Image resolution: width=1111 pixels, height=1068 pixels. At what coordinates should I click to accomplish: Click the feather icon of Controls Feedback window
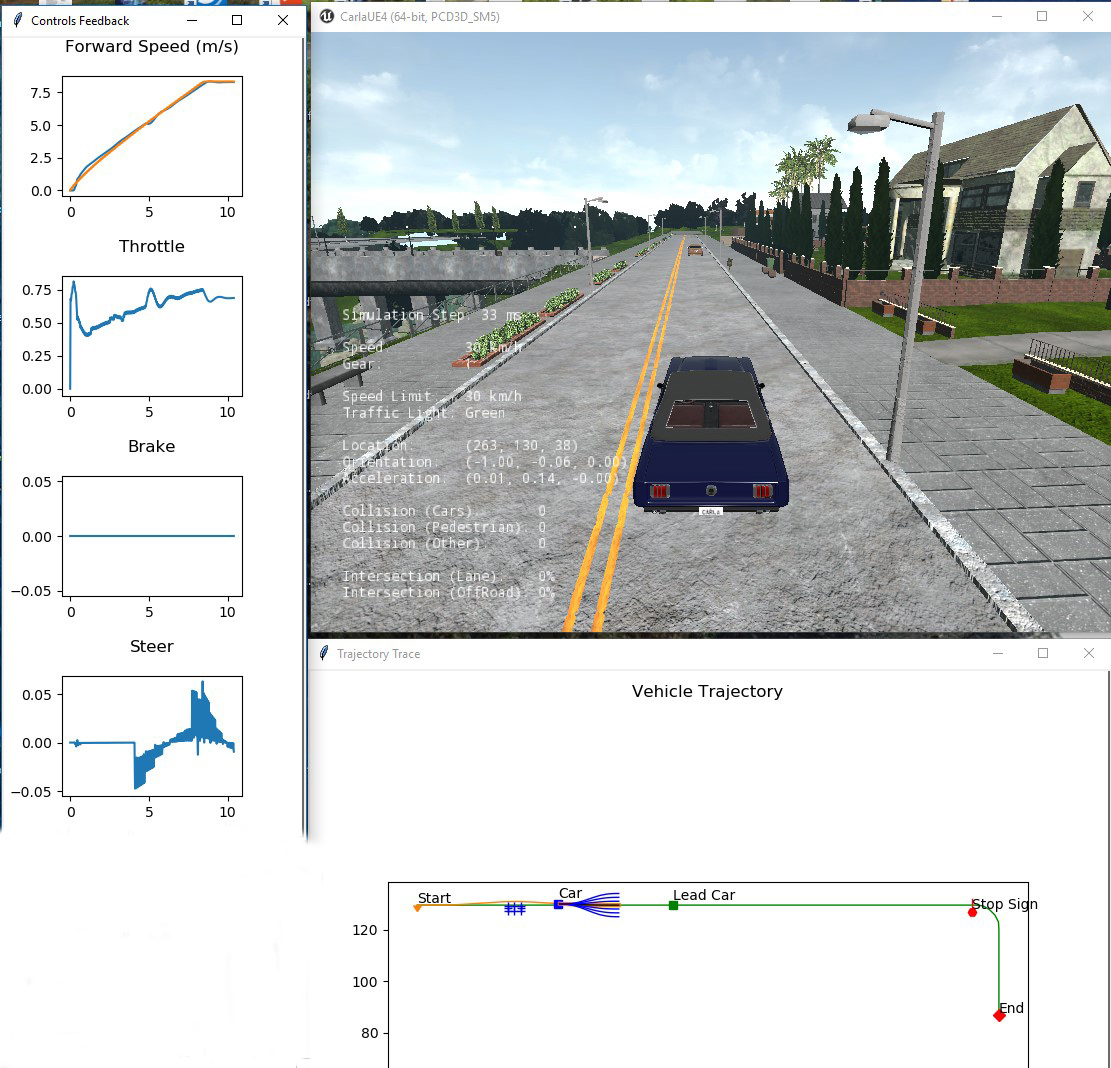point(17,20)
